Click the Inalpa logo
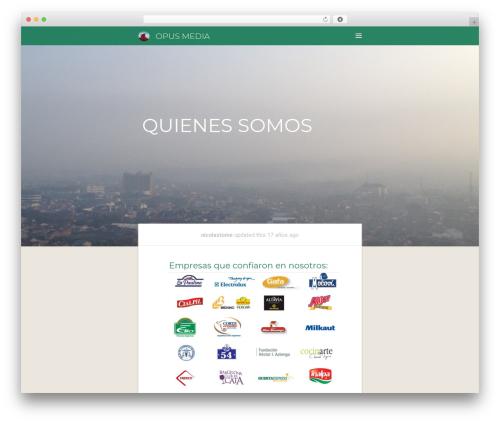500x423 pixels. (320, 376)
